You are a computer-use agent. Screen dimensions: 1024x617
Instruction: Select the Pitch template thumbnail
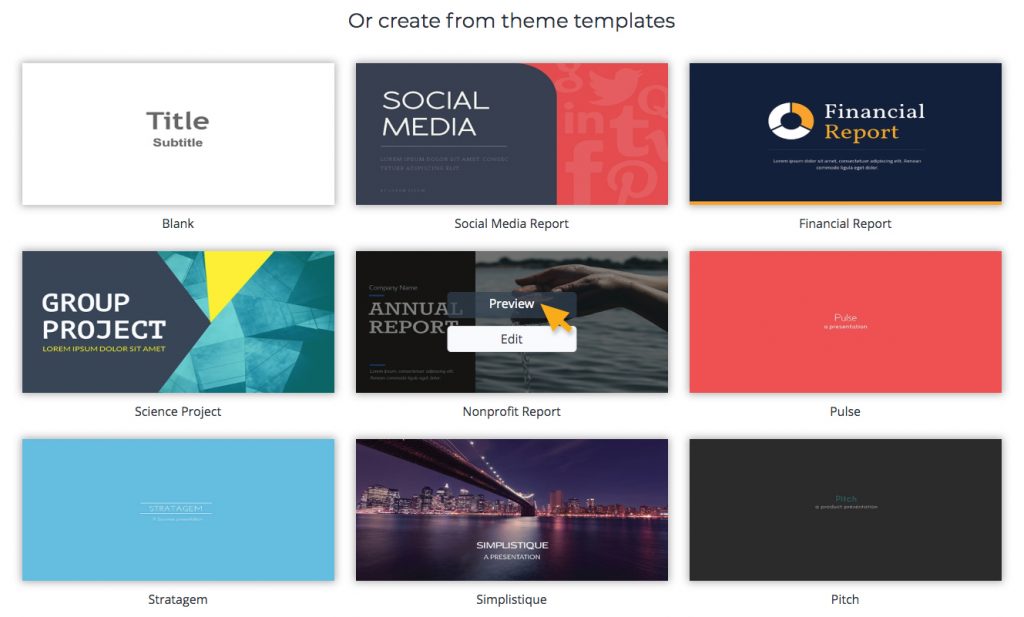(845, 509)
